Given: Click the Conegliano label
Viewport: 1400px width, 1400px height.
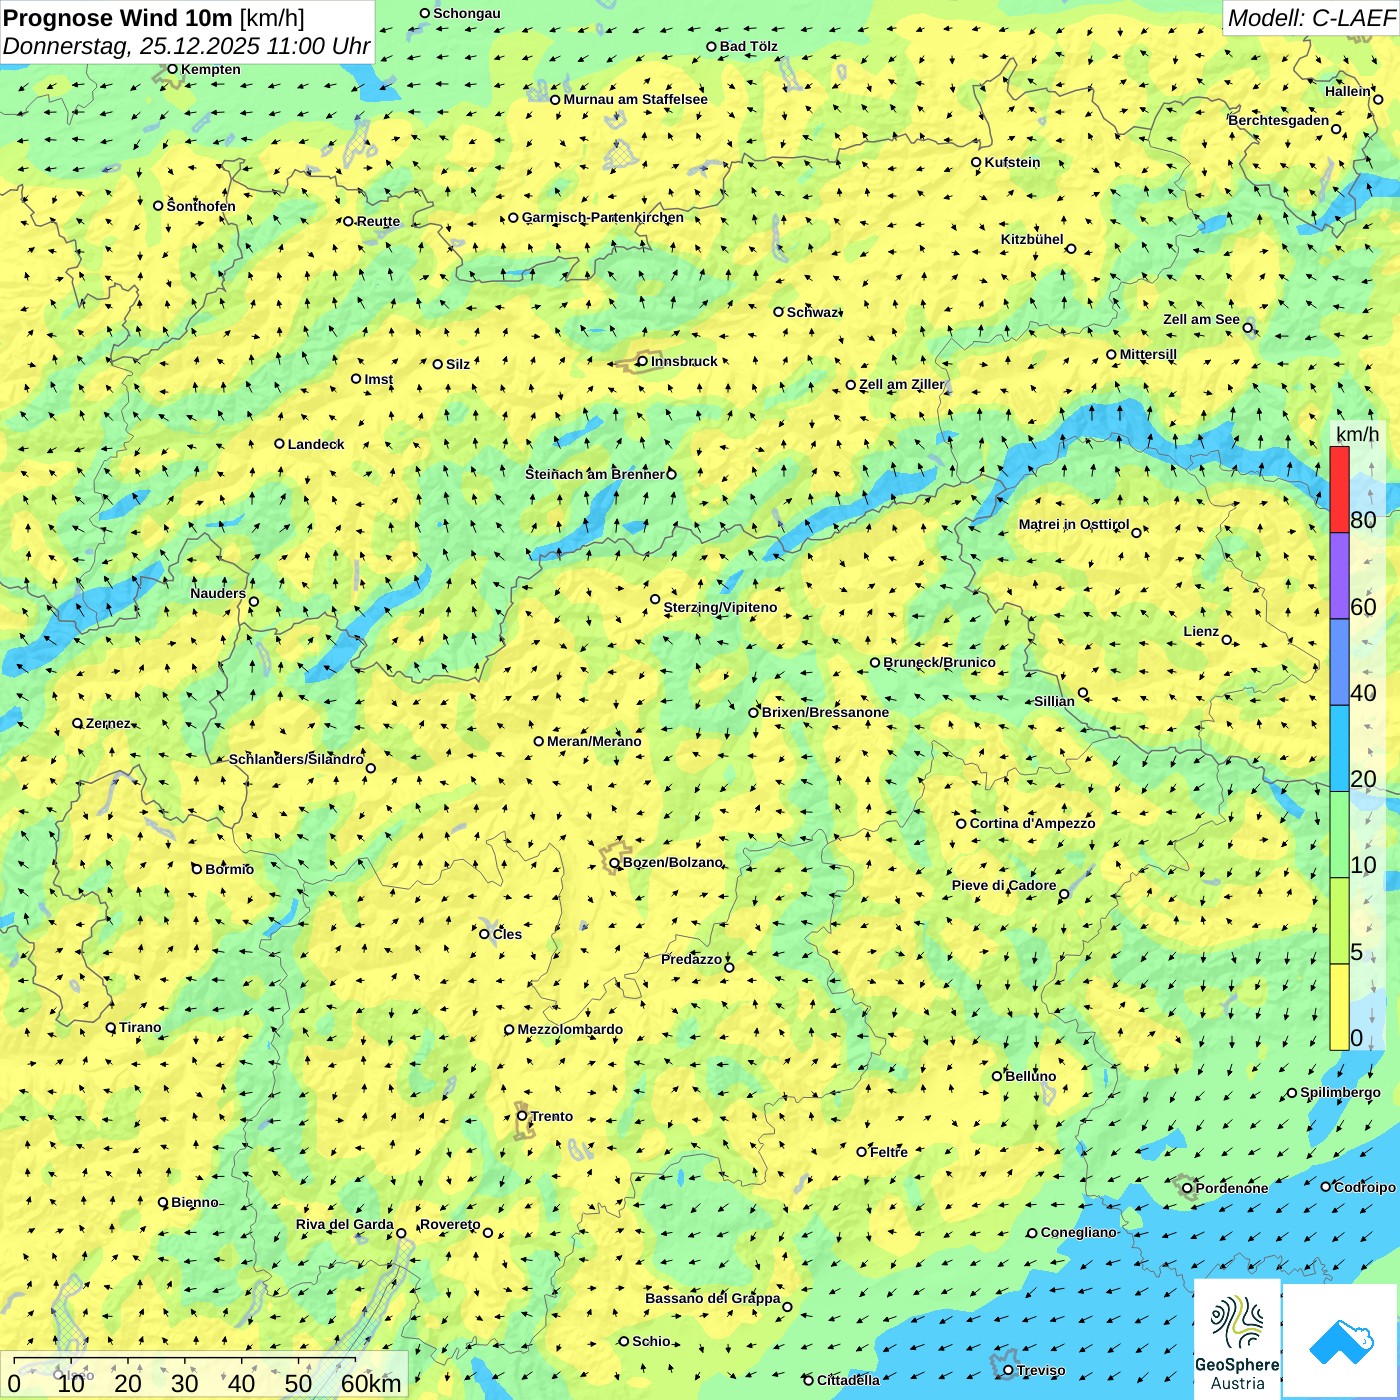Looking at the screenshot, I should click(1078, 1232).
